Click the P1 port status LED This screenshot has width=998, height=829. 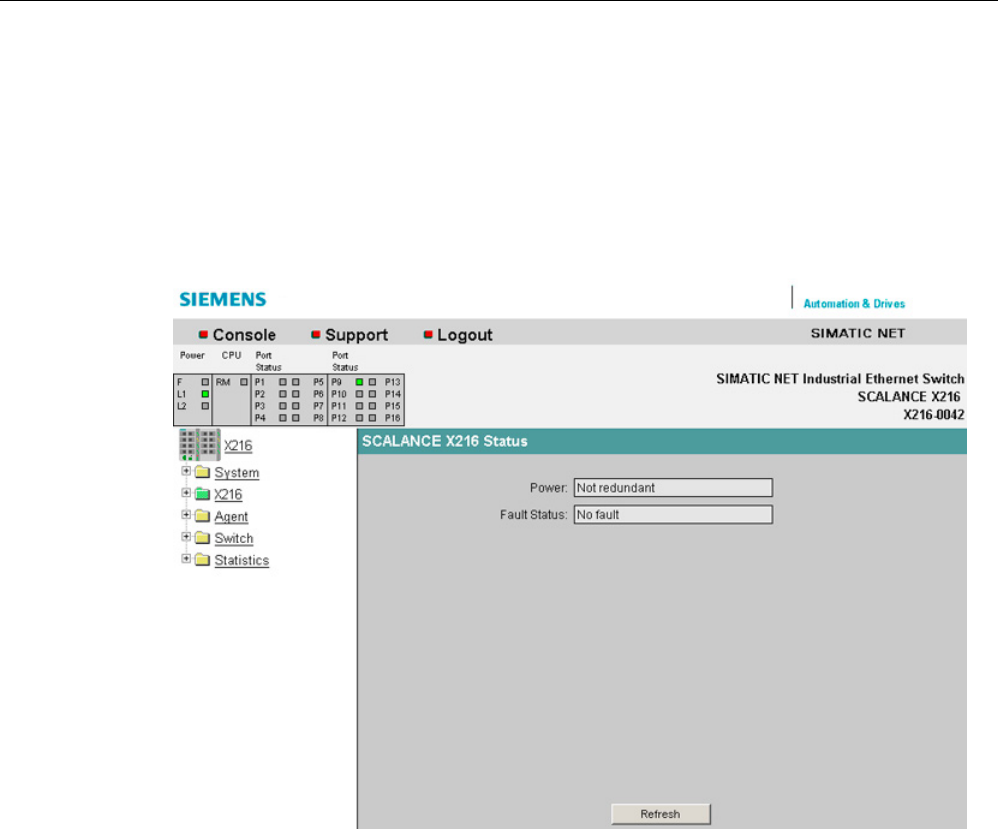pos(283,382)
